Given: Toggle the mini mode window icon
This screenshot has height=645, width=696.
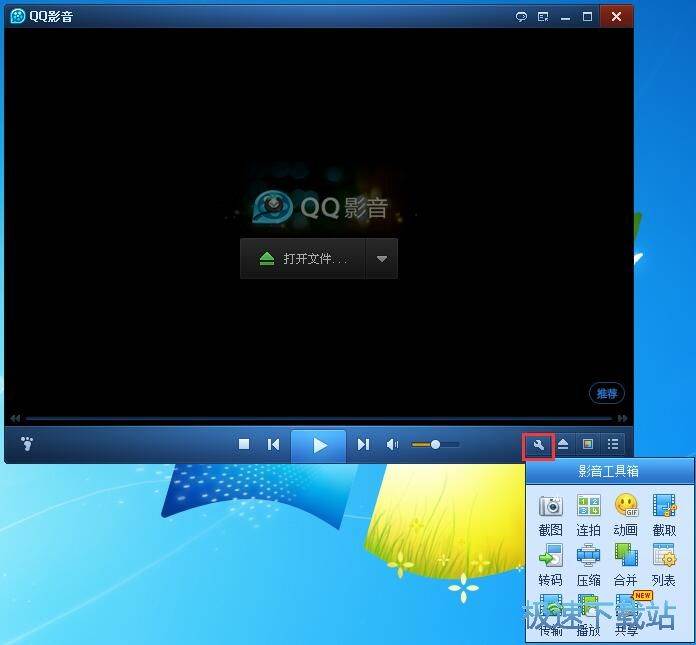Looking at the screenshot, I should (x=588, y=444).
